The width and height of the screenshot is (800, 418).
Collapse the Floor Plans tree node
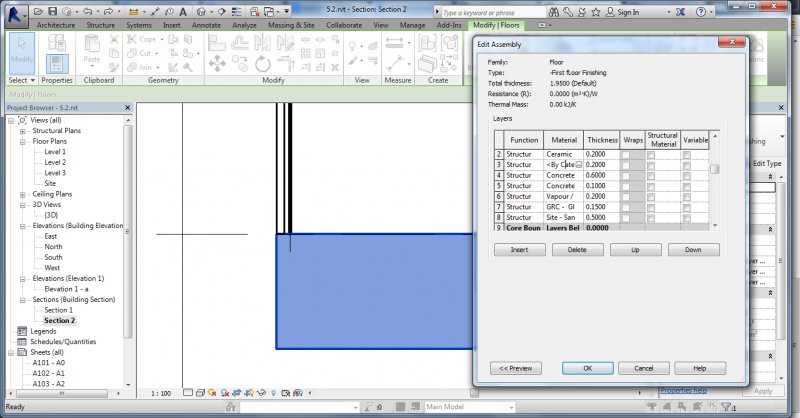pos(22,142)
